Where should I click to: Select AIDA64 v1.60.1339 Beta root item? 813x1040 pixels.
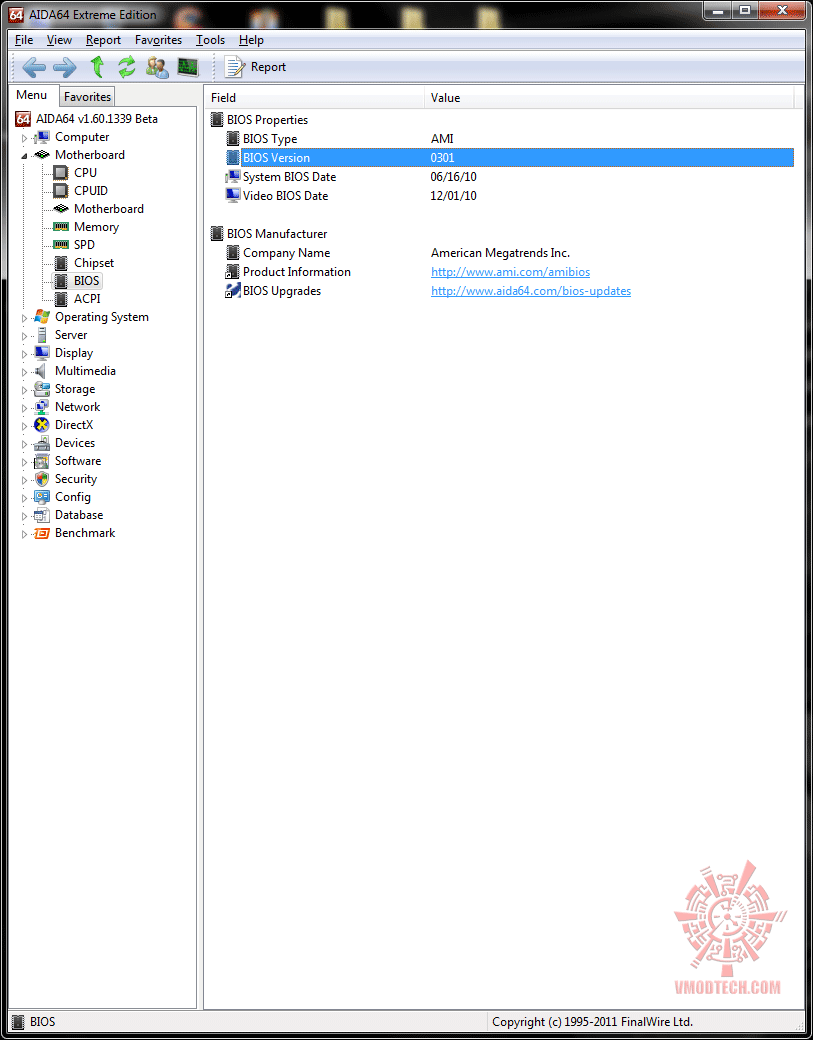coord(97,119)
